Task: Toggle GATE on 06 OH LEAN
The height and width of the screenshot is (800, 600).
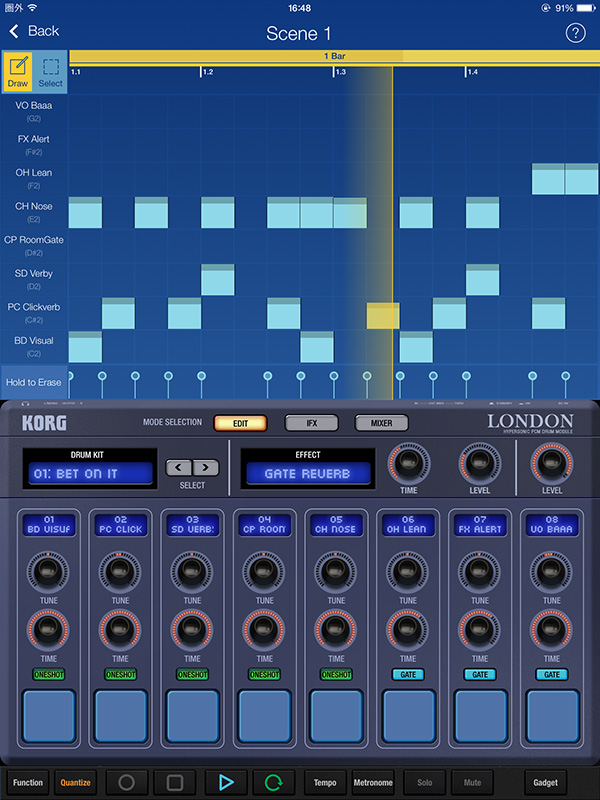Action: tap(408, 674)
